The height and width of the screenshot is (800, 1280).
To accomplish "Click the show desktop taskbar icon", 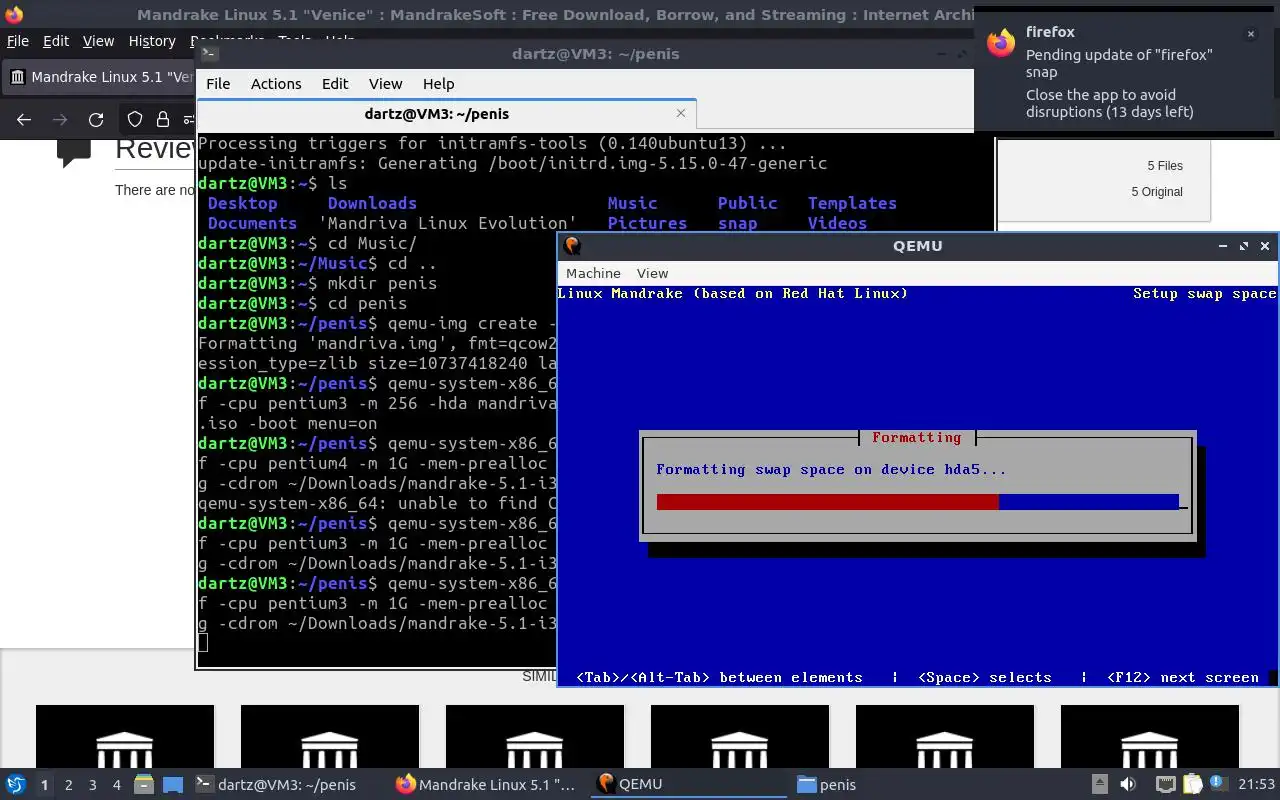I will (173, 784).
